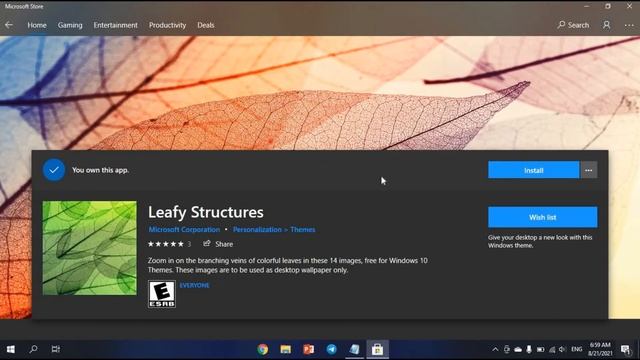Open taskbar search

click(33, 349)
